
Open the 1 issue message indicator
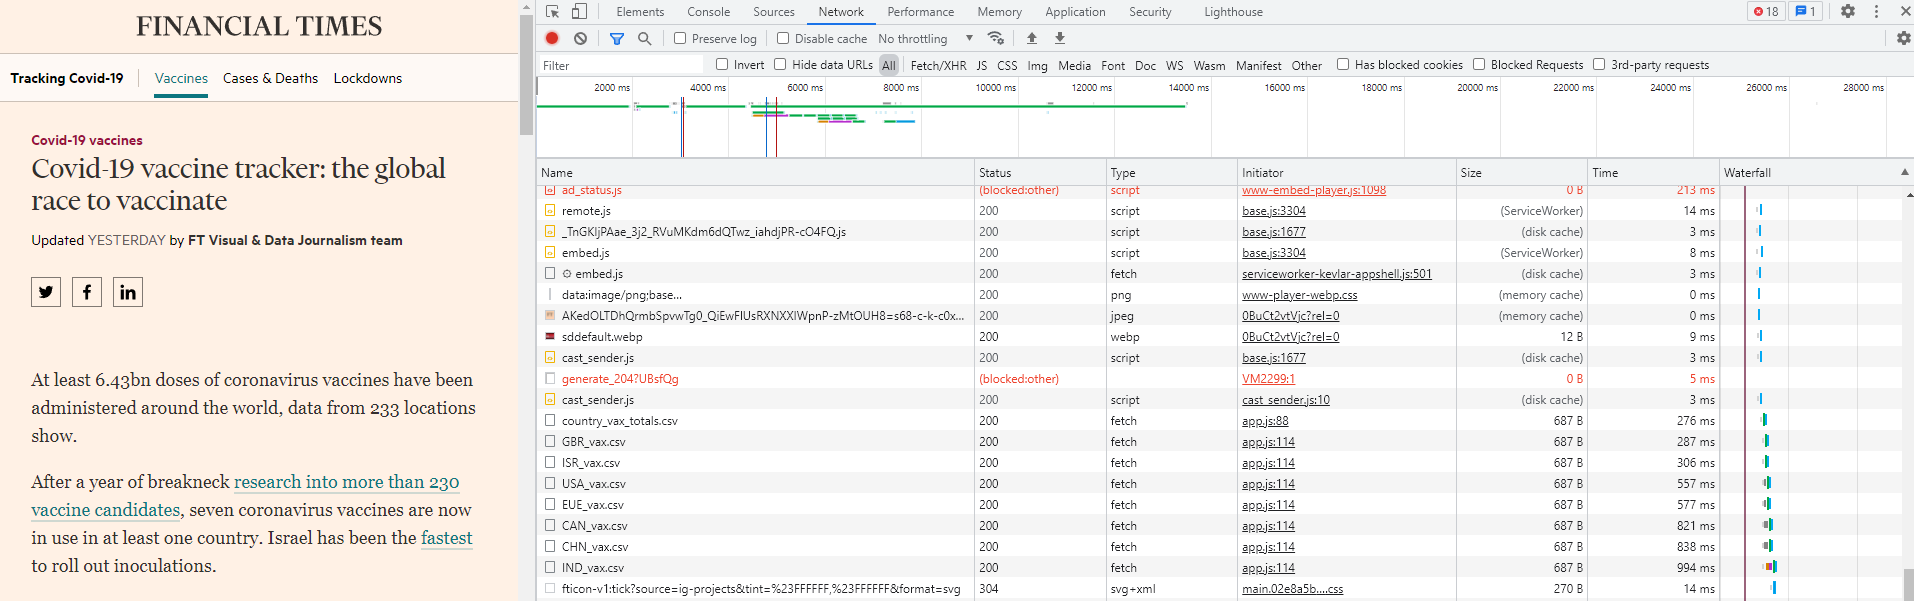point(1805,12)
